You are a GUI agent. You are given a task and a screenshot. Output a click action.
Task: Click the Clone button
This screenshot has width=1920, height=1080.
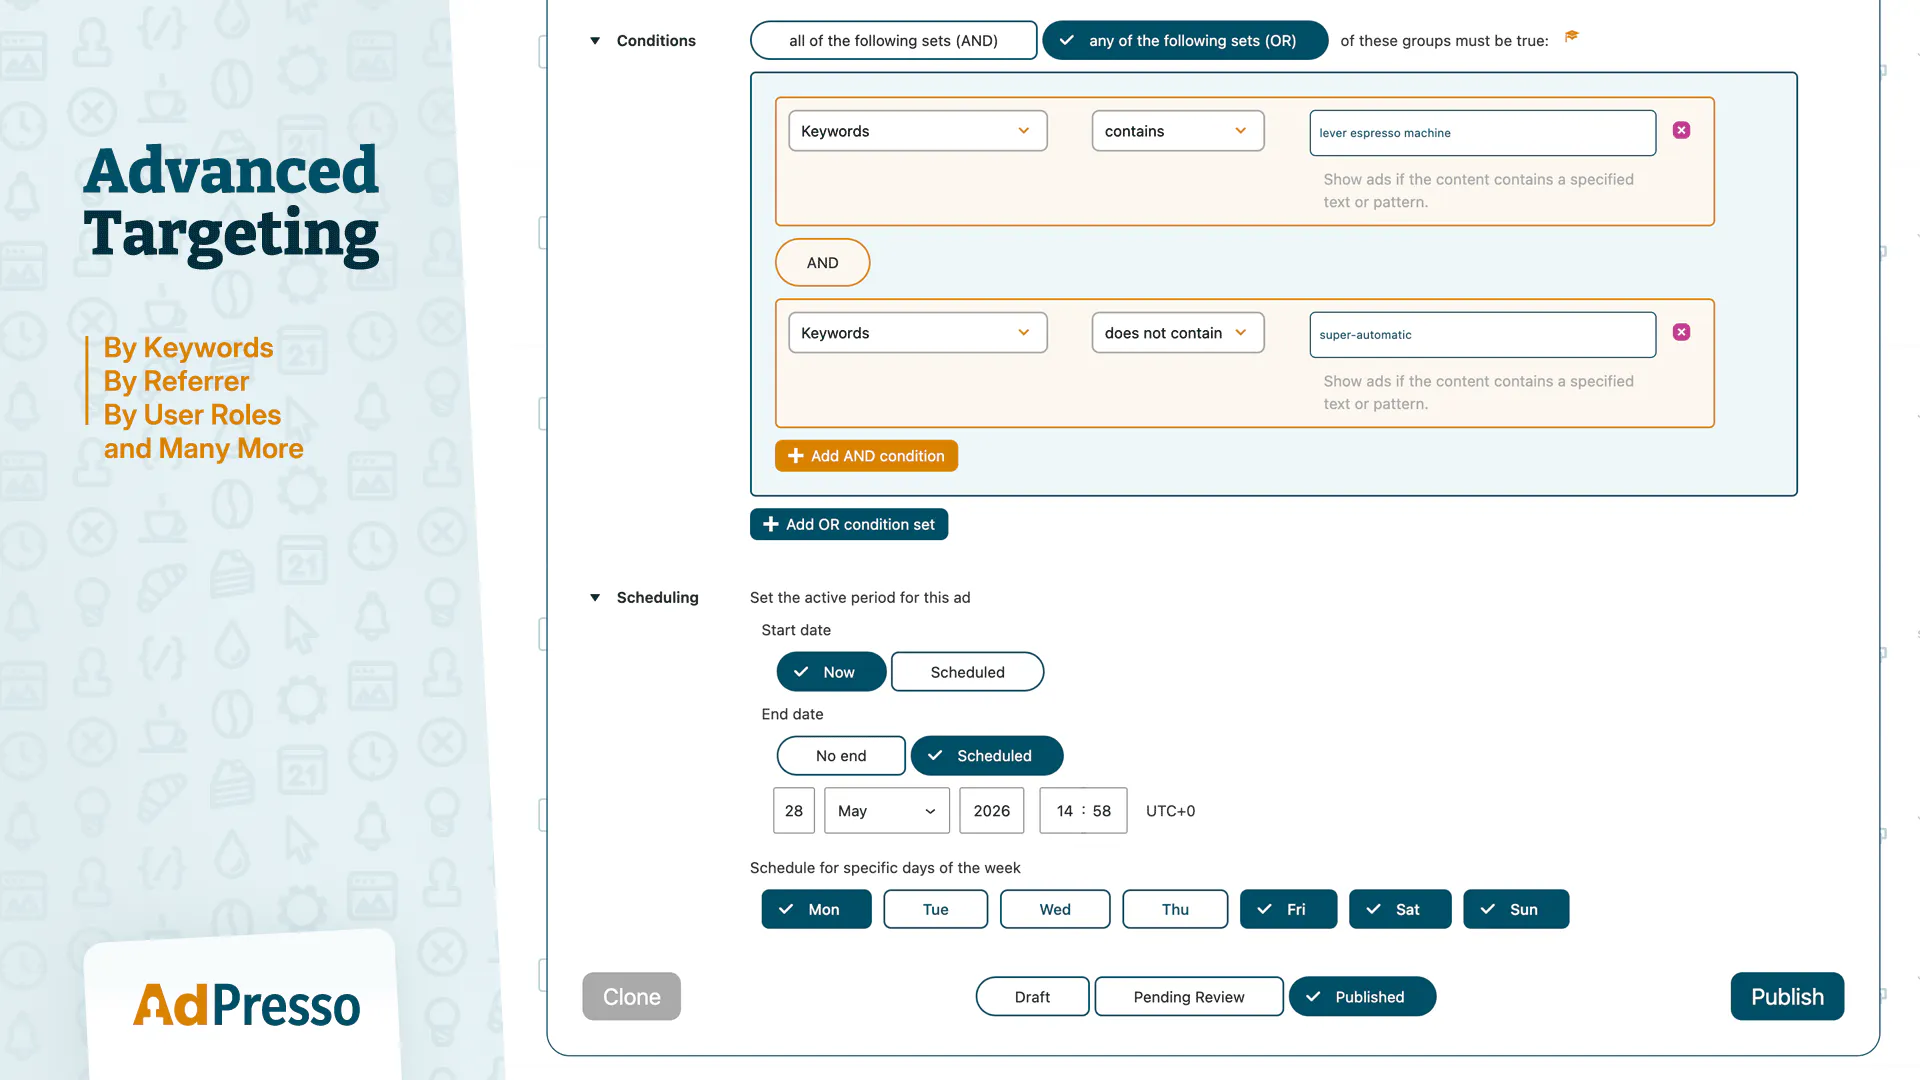(631, 997)
